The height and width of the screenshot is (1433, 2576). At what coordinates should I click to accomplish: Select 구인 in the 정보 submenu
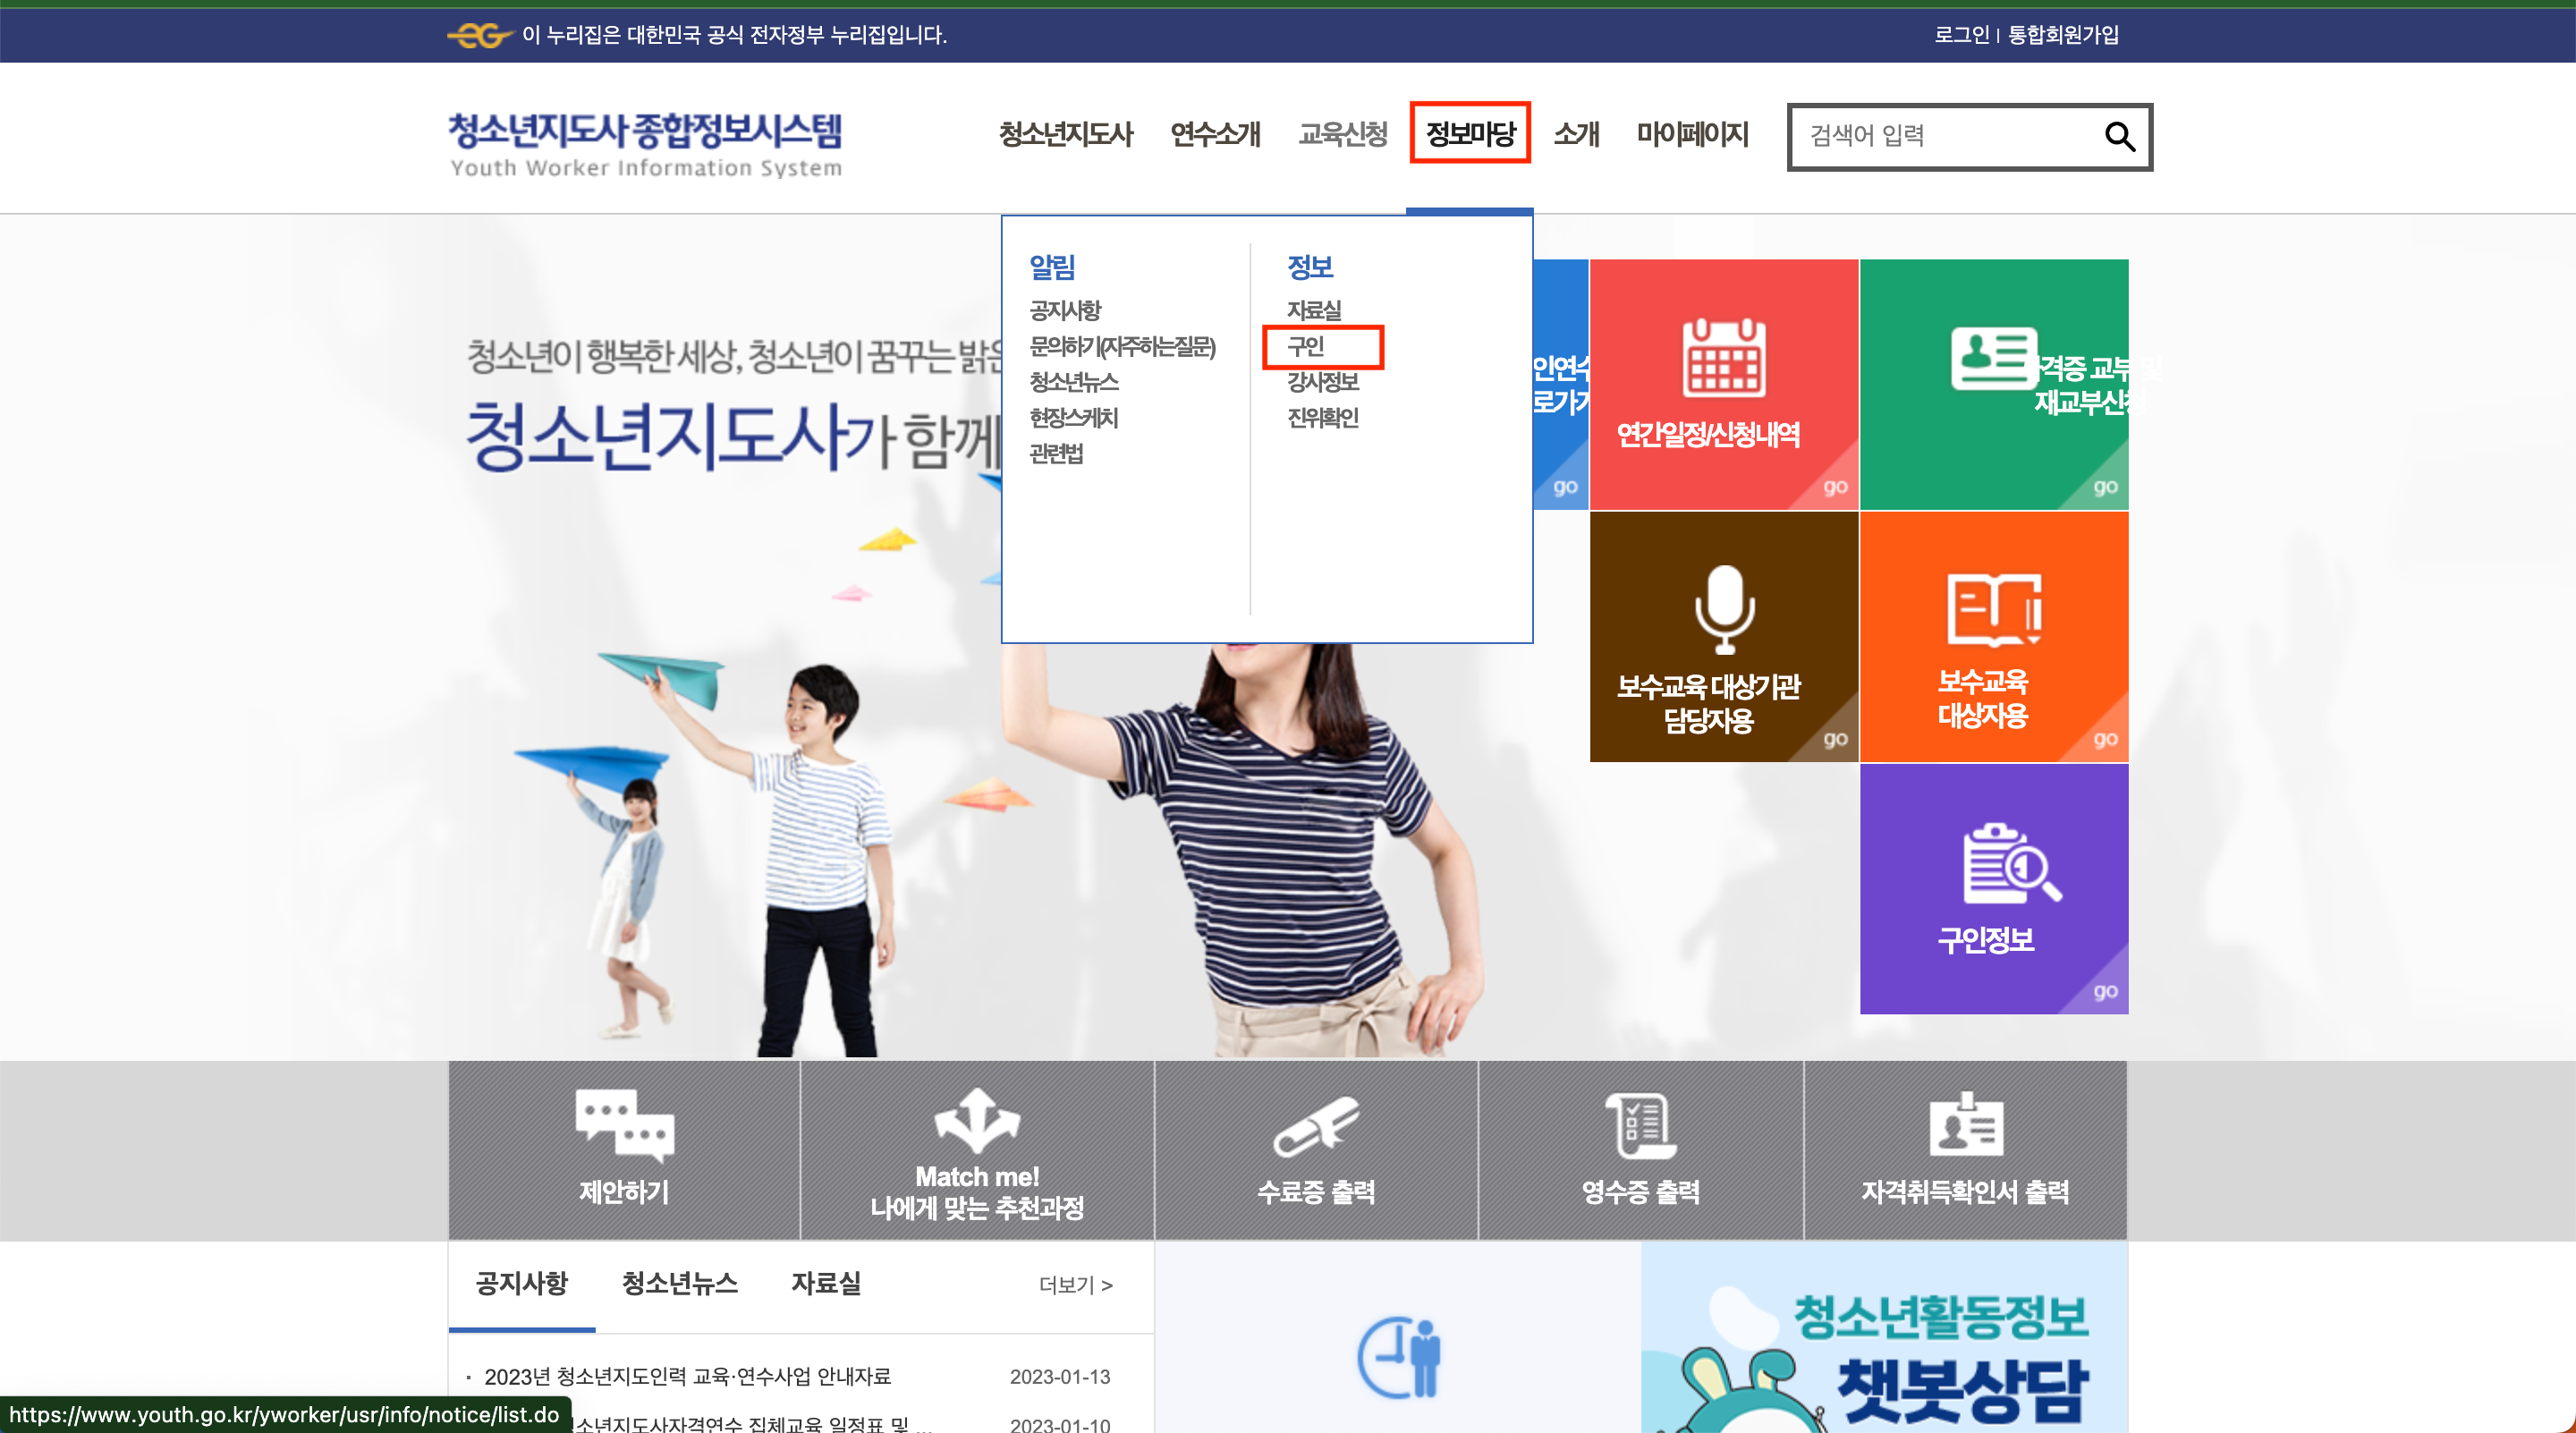[x=1306, y=346]
